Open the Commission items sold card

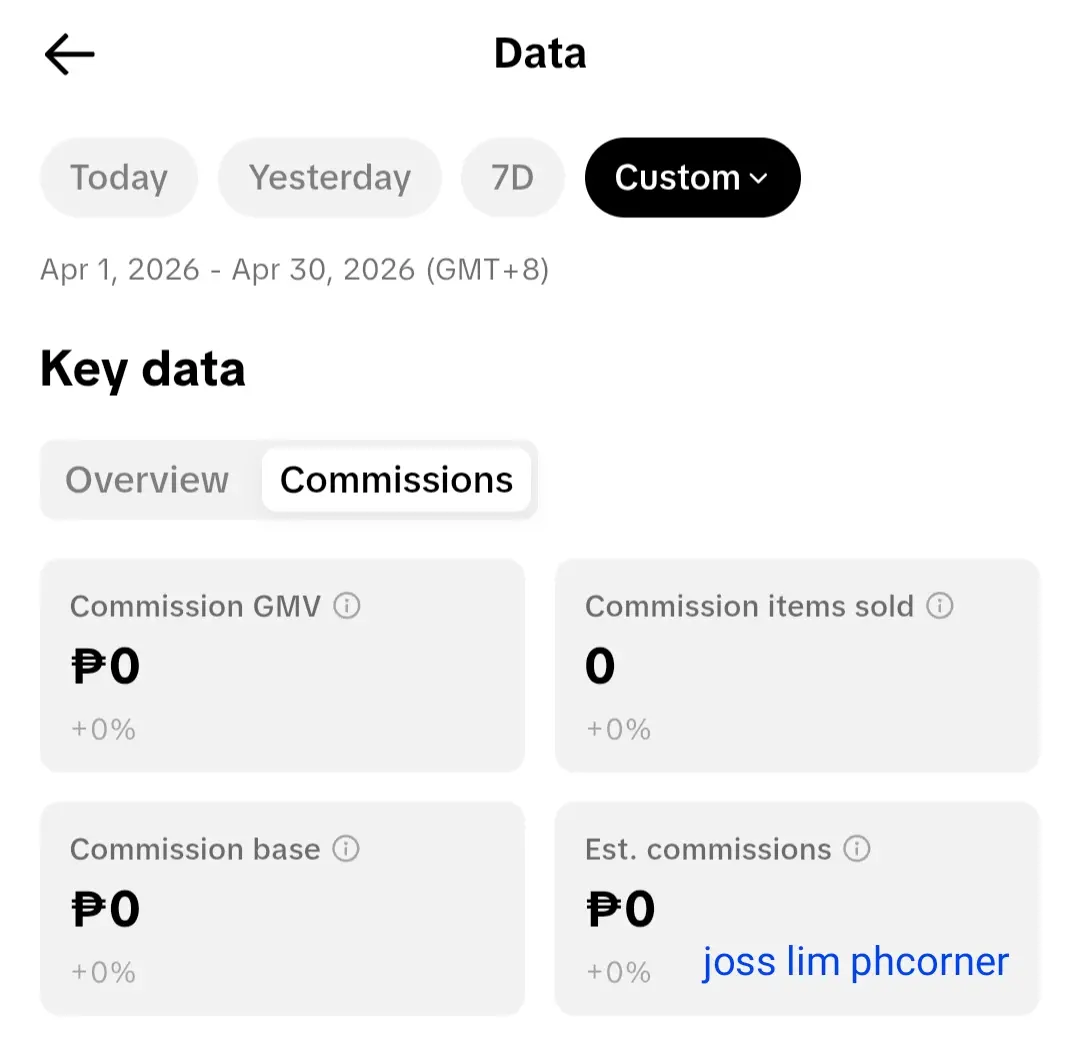797,665
